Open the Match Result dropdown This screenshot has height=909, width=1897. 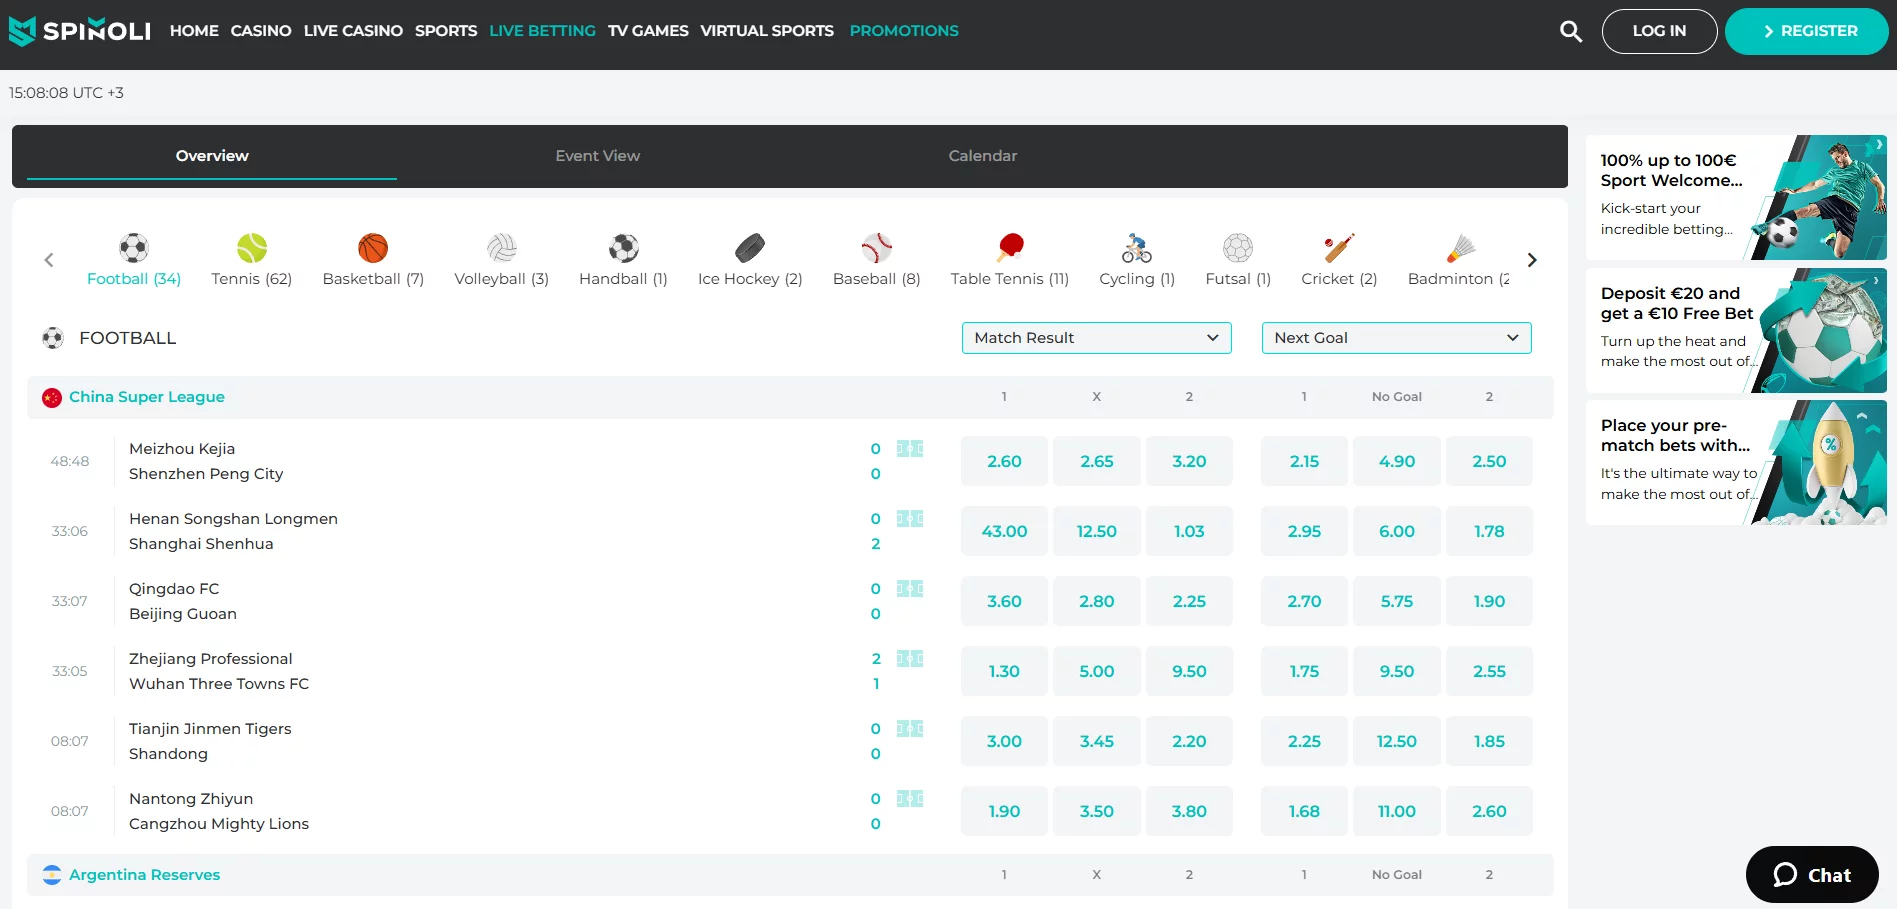pos(1096,338)
